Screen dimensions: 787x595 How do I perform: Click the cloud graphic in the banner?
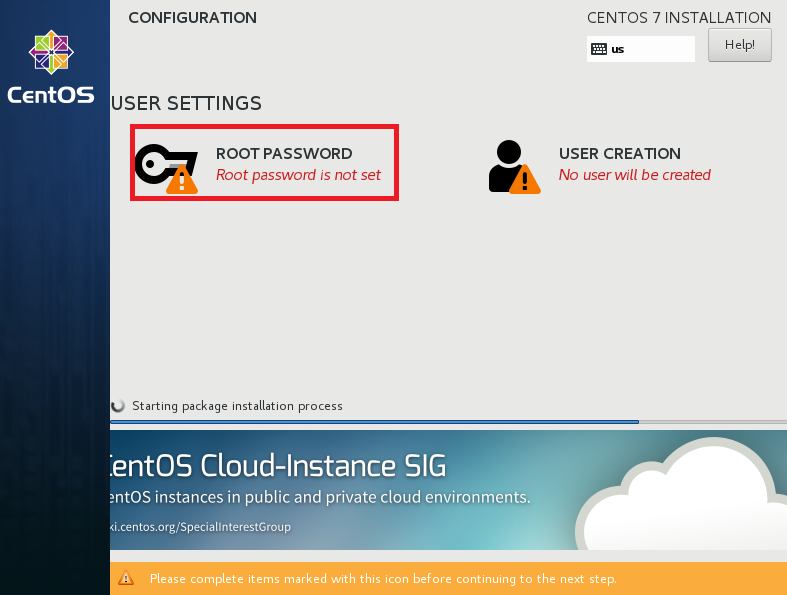[681, 494]
